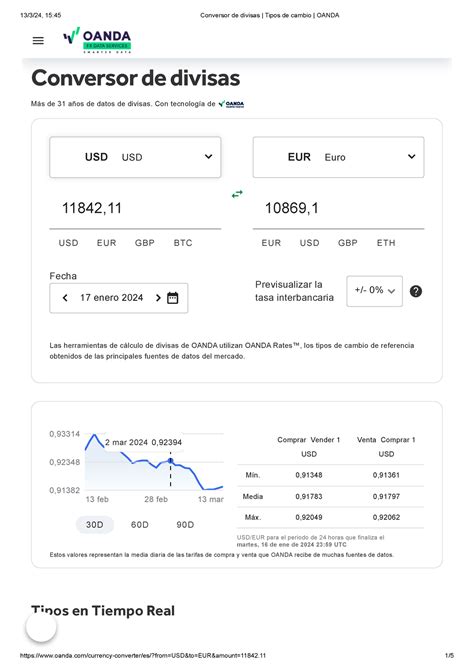Select USD shortcut under source amount

click(x=68, y=243)
